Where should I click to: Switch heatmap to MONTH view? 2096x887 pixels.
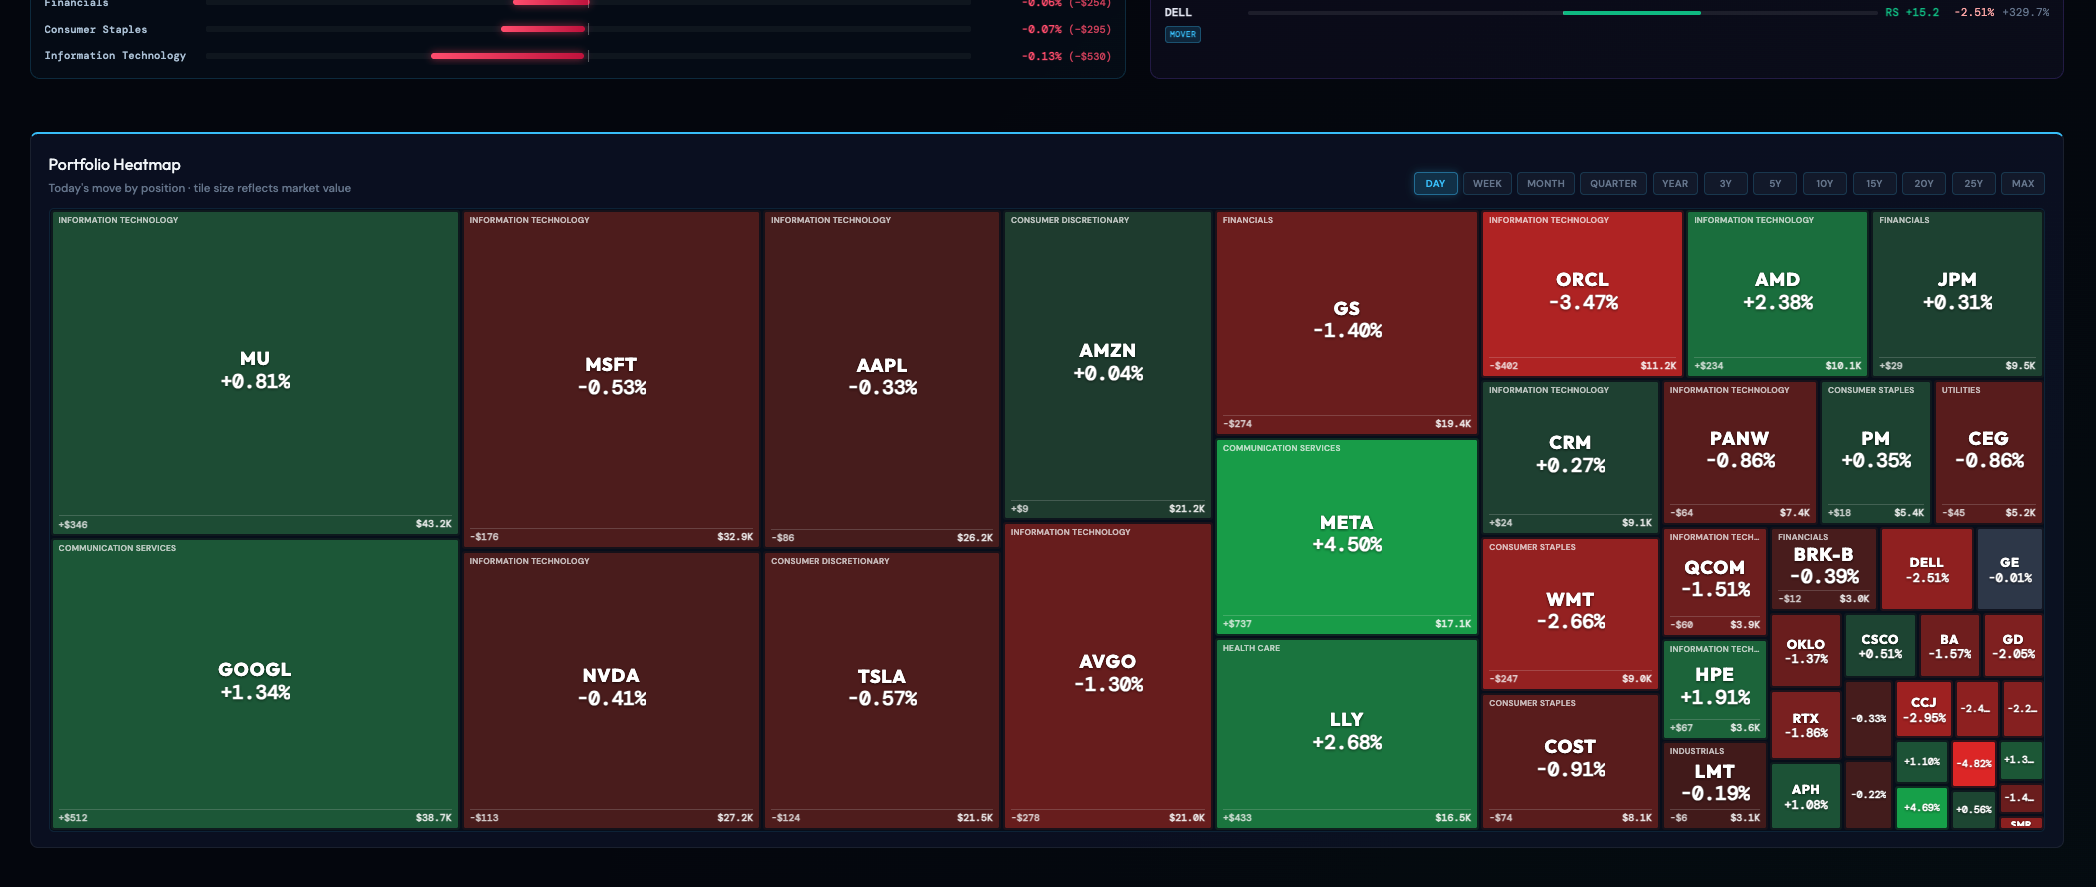[1545, 183]
